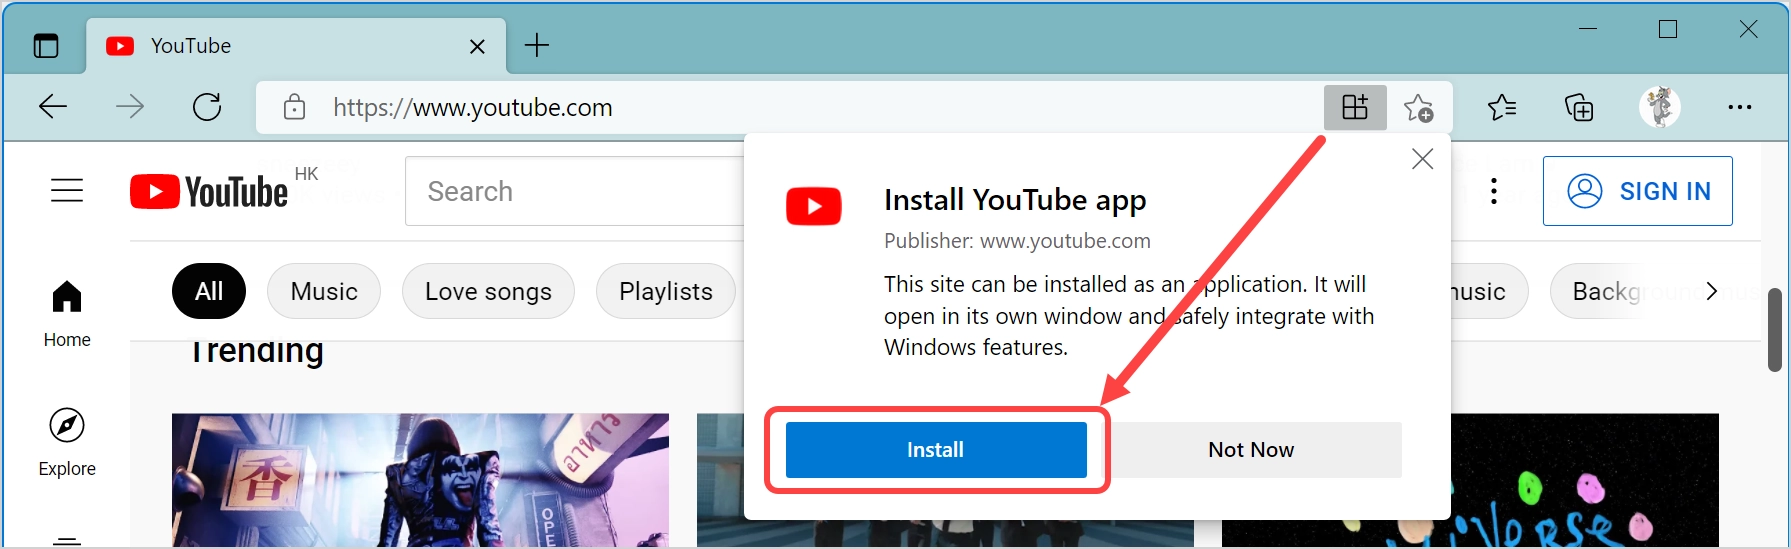
Task: Show more filter chips with right chevron
Action: pos(1711,291)
